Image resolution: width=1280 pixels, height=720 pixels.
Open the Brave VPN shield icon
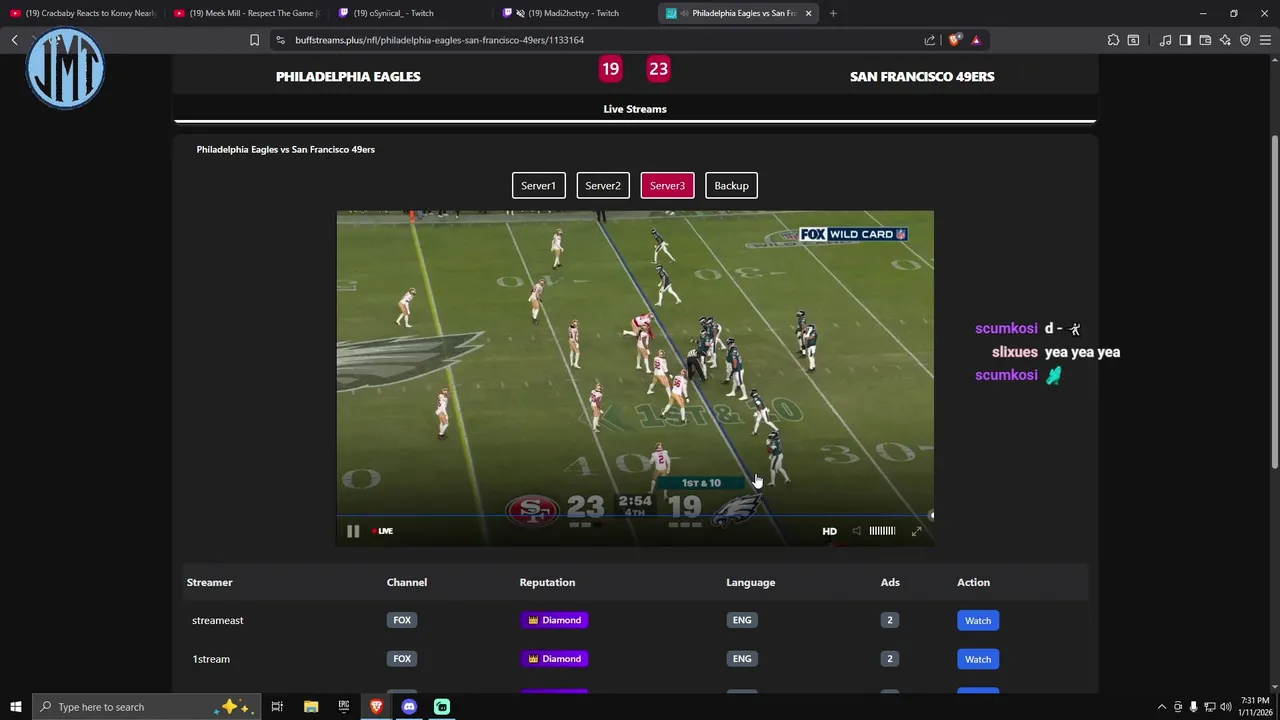[x=1245, y=40]
